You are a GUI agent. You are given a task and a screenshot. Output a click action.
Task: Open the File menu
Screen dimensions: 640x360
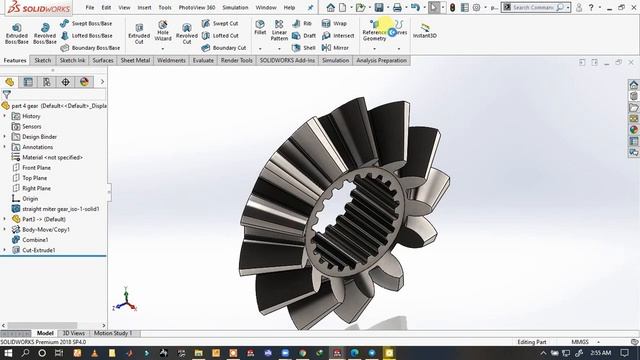tap(90, 7)
